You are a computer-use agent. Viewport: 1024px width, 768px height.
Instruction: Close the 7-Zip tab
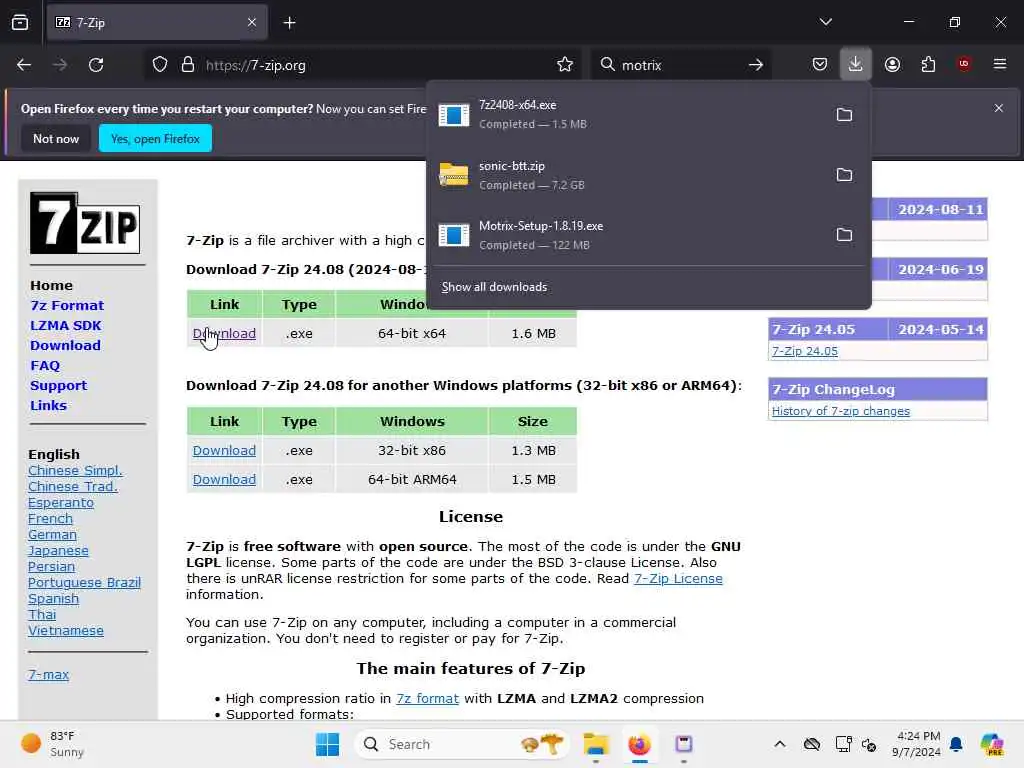coord(252,22)
